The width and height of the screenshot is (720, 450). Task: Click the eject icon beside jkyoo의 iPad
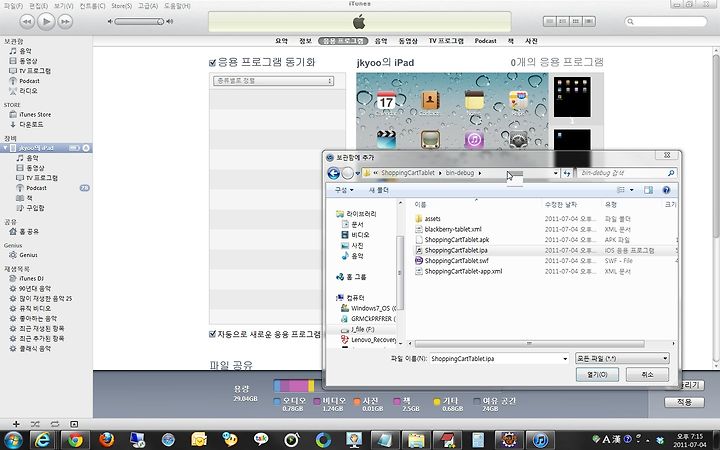[x=86, y=148]
